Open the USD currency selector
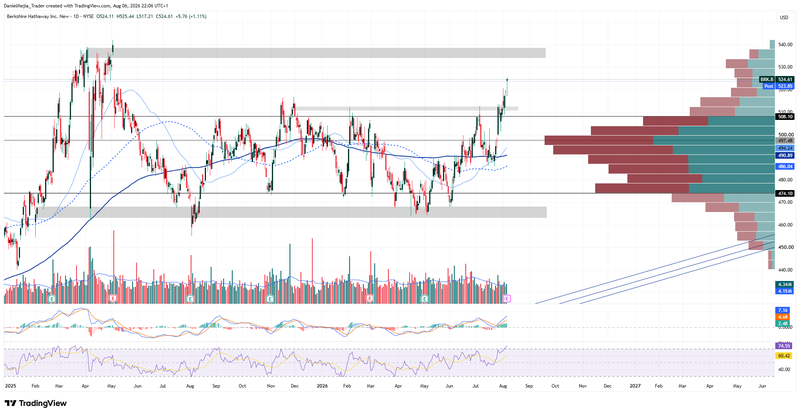This screenshot has height=415, width=800. (784, 17)
